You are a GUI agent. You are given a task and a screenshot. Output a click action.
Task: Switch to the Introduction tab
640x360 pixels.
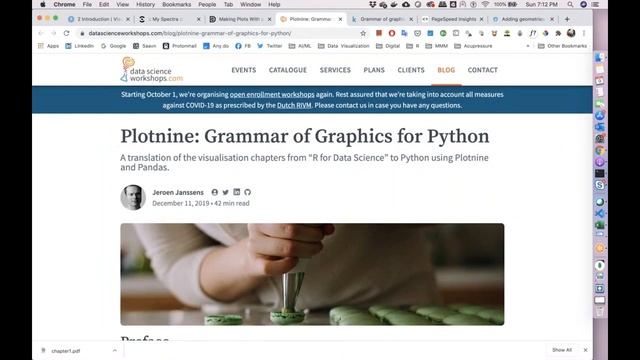(x=99, y=19)
